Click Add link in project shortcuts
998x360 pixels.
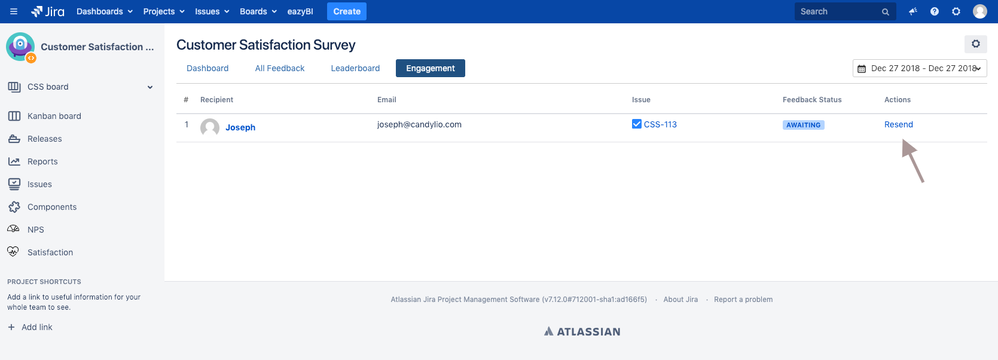(x=37, y=328)
